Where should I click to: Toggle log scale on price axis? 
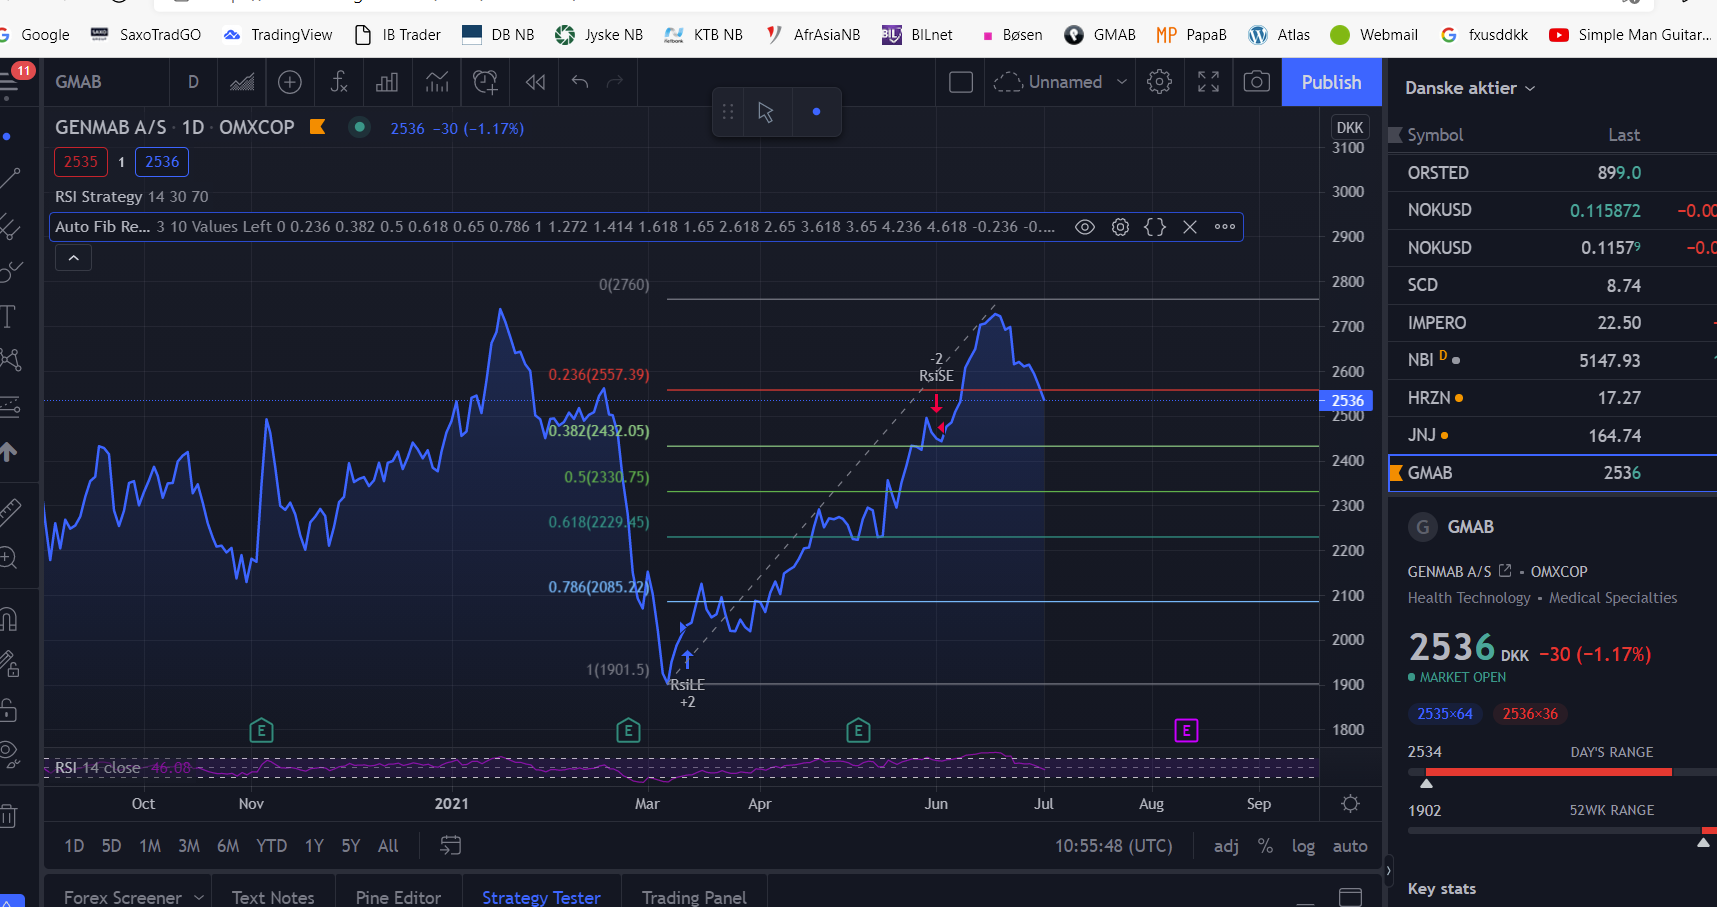1303,846
